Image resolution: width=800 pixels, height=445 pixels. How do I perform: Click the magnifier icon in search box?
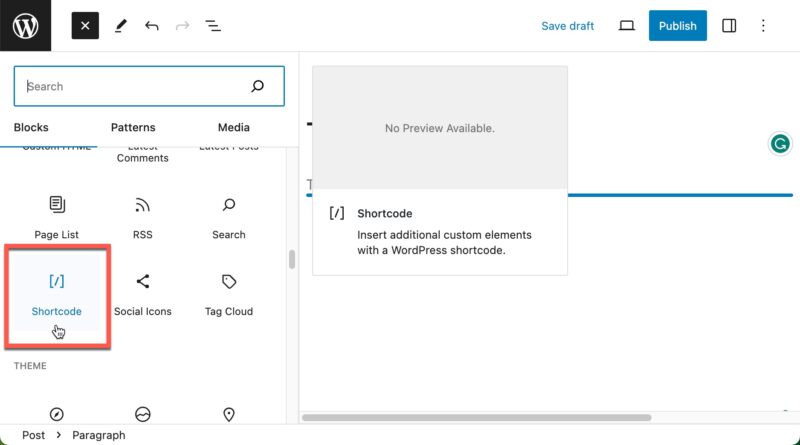[x=258, y=86]
